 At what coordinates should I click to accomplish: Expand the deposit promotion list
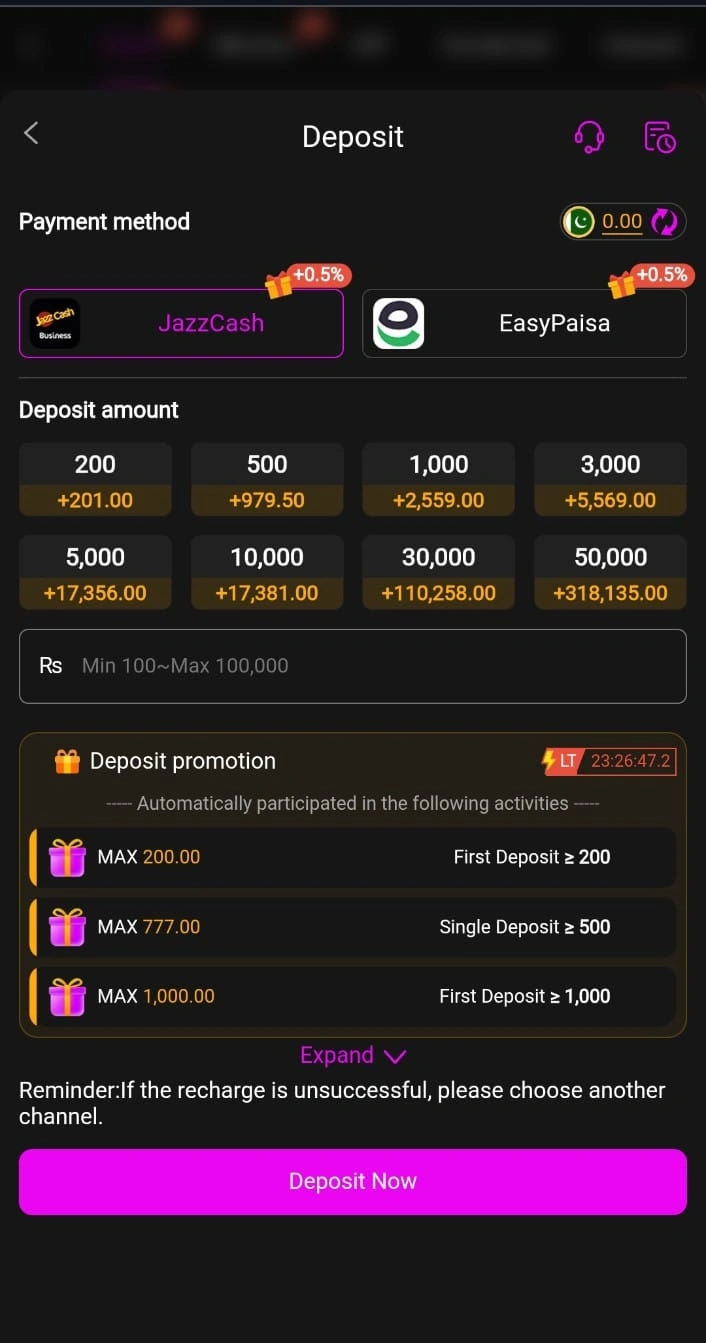[352, 1056]
